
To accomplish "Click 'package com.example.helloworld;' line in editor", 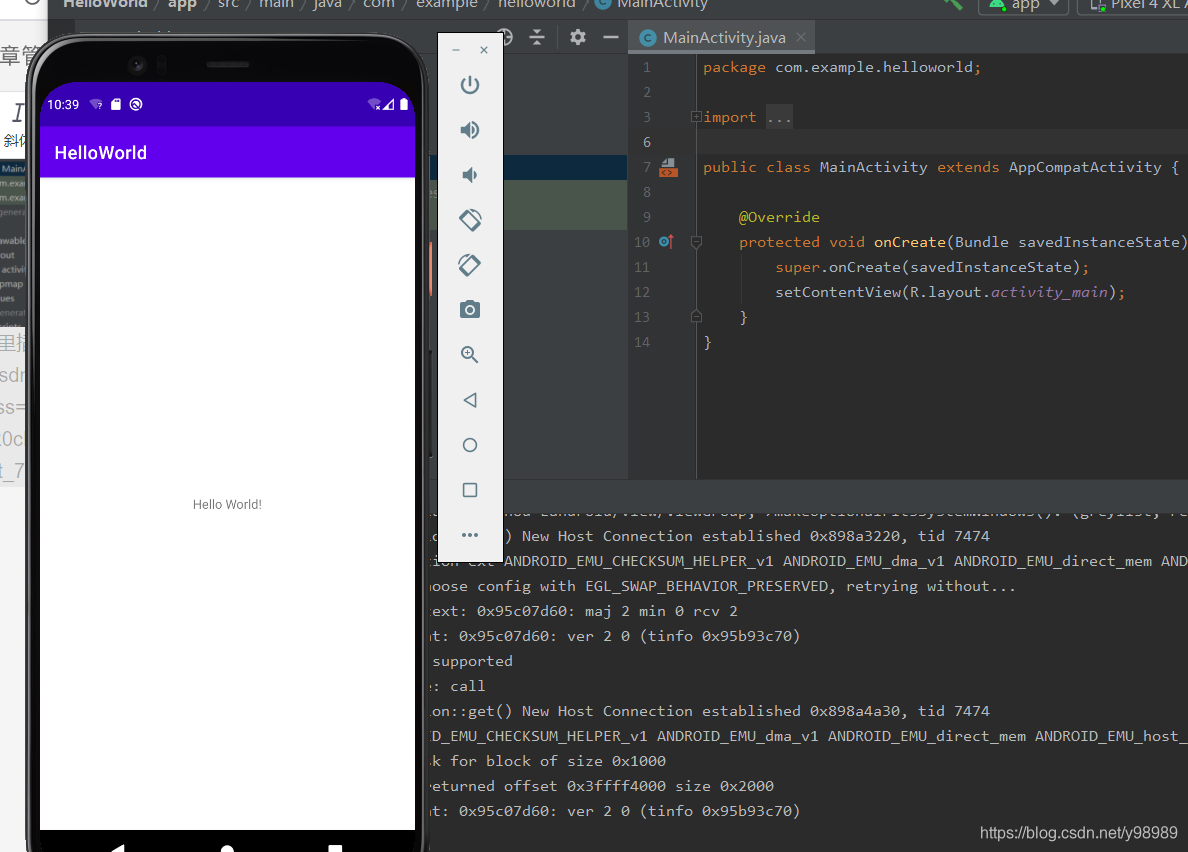I will (842, 67).
